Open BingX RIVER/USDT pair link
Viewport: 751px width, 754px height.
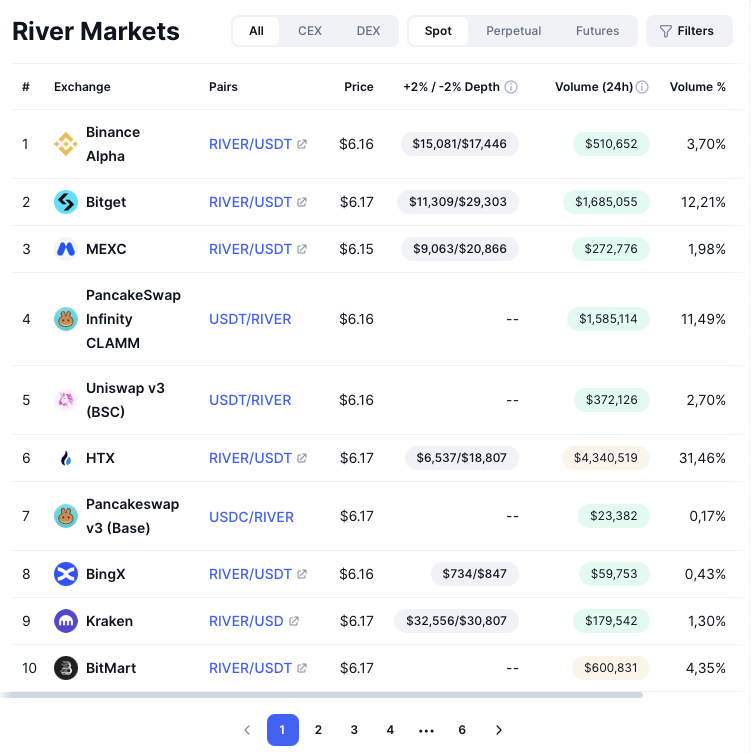250,574
